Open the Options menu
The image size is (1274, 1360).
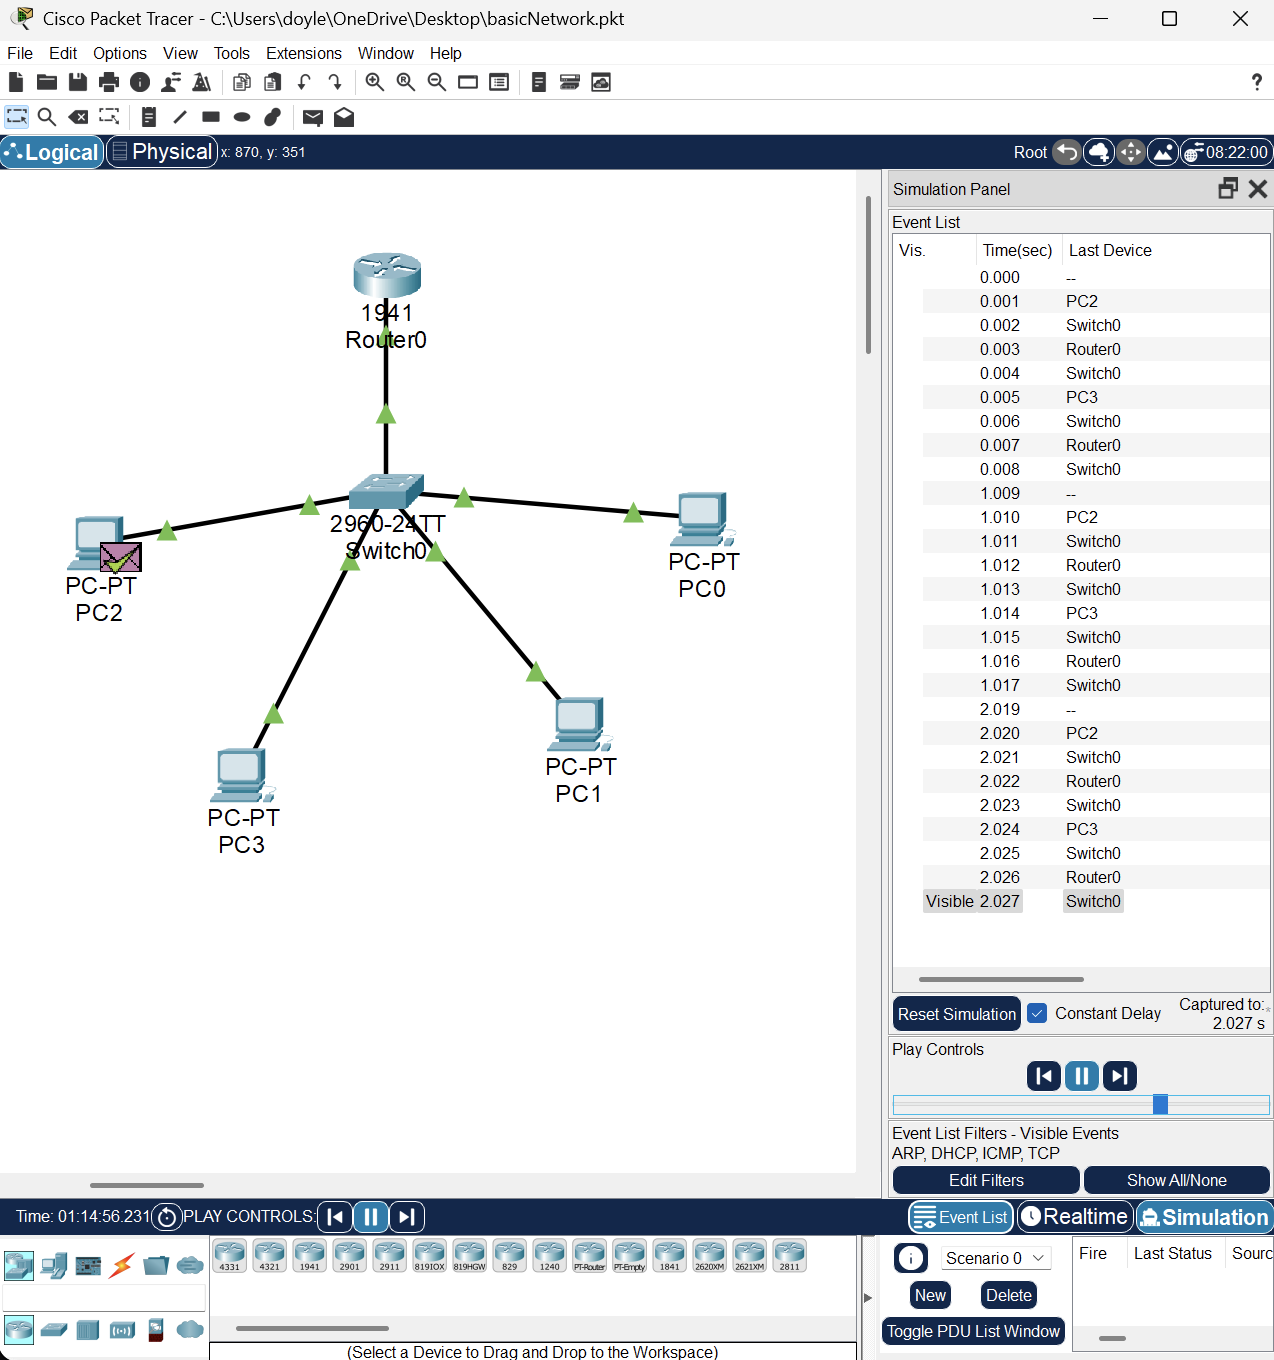[120, 53]
